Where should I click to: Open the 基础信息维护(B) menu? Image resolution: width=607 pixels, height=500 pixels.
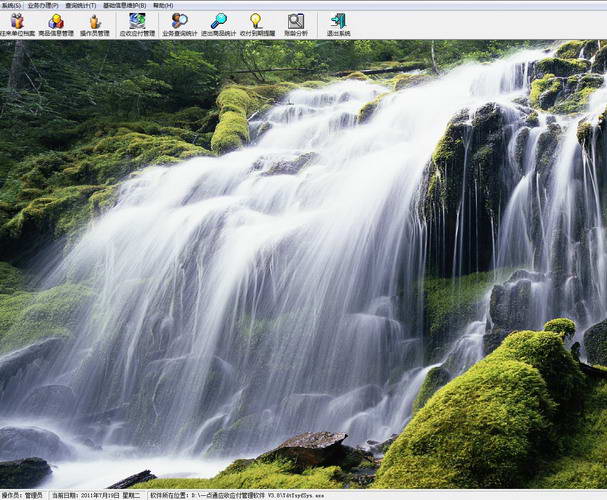(x=124, y=5)
